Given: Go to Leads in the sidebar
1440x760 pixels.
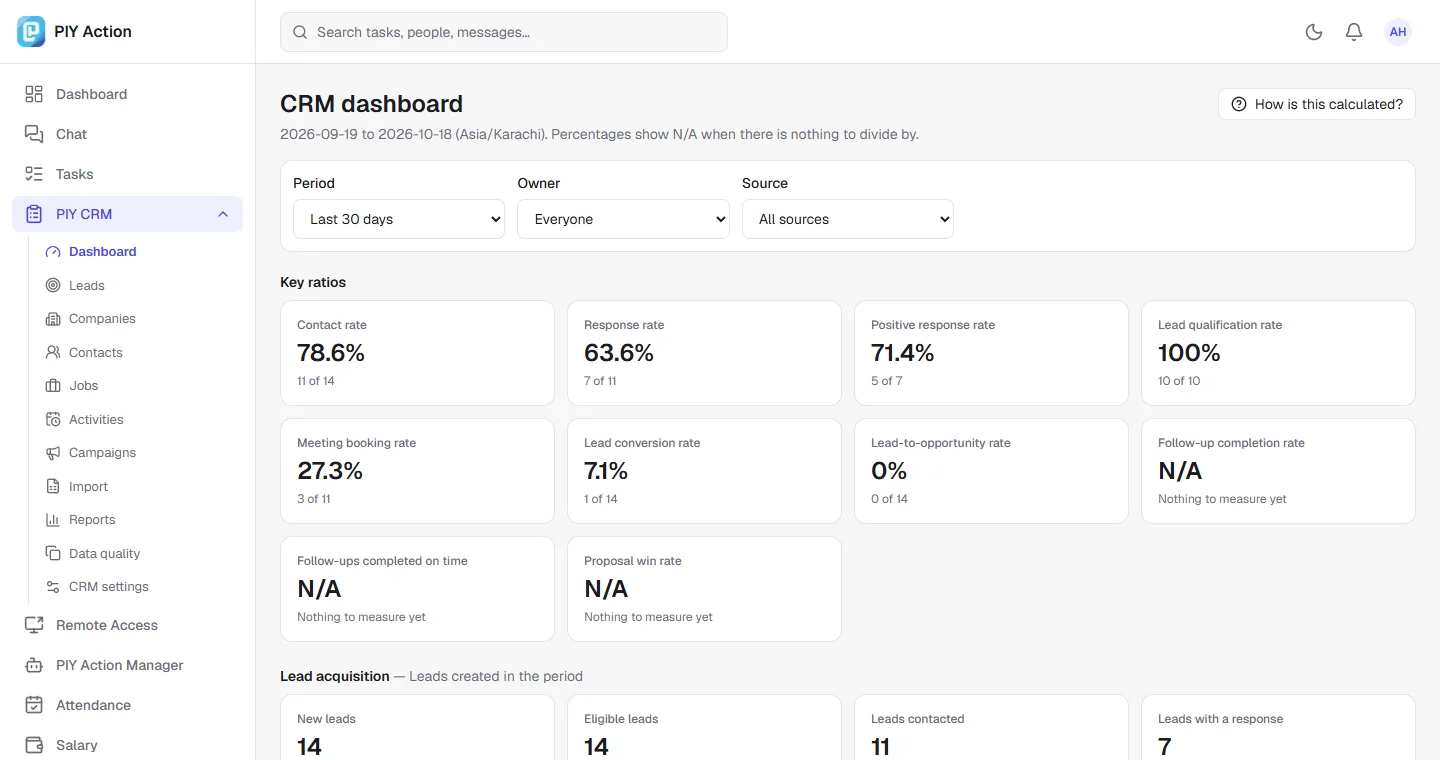Looking at the screenshot, I should [138, 286].
